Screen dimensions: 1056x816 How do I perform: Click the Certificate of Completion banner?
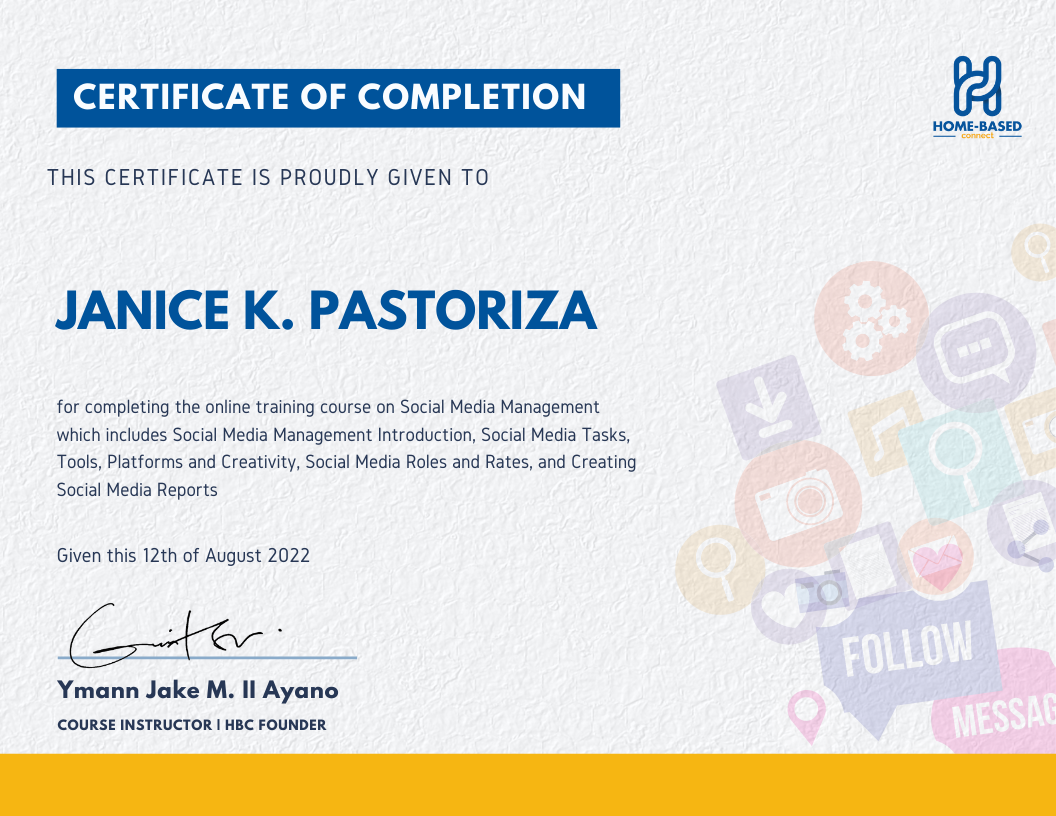[338, 98]
